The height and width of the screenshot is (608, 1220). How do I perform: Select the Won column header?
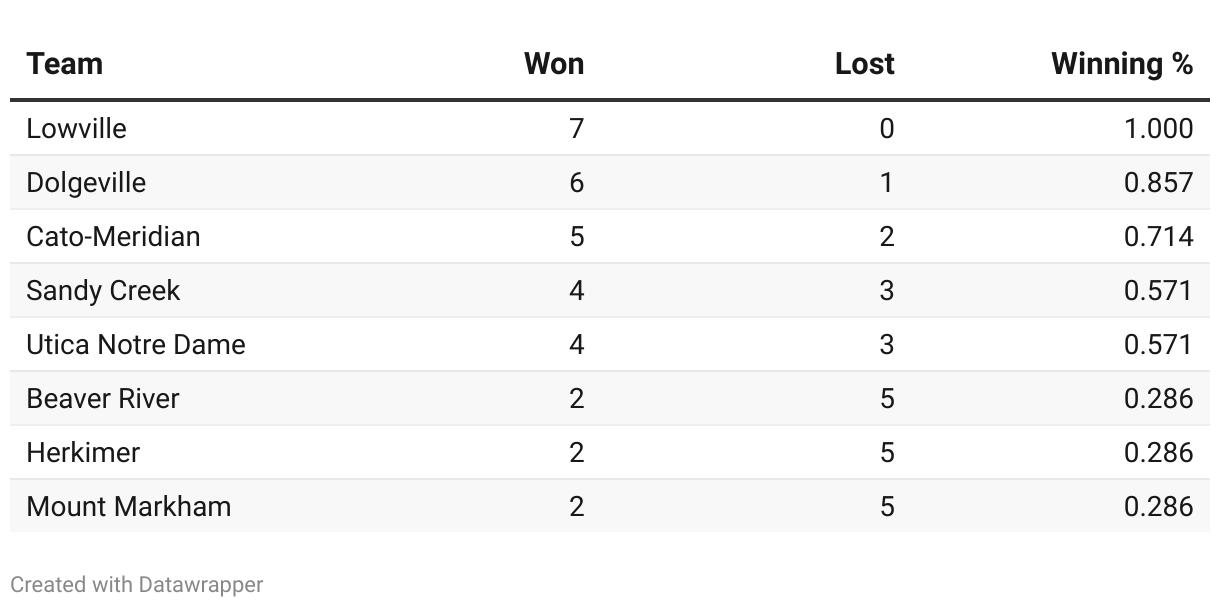click(554, 64)
